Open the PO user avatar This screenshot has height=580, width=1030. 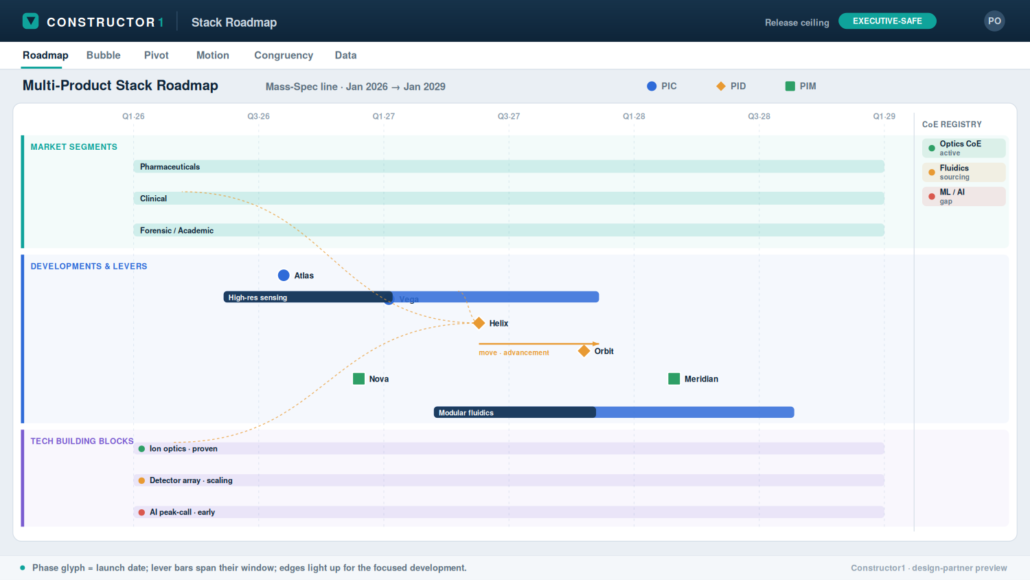coord(994,21)
